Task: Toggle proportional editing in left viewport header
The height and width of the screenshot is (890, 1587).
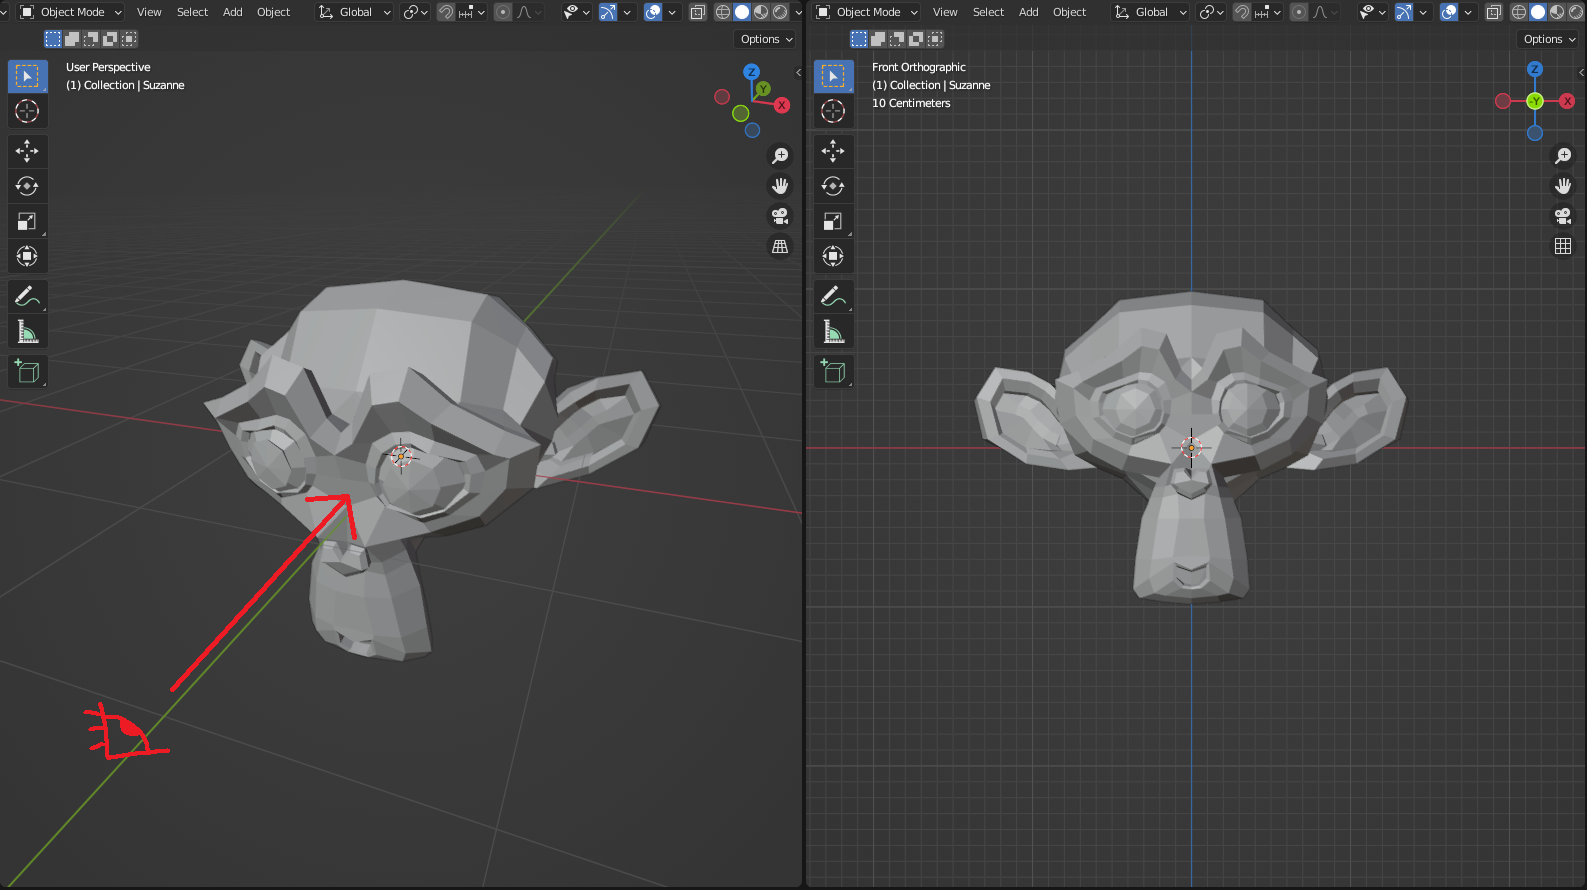Action: pos(503,12)
